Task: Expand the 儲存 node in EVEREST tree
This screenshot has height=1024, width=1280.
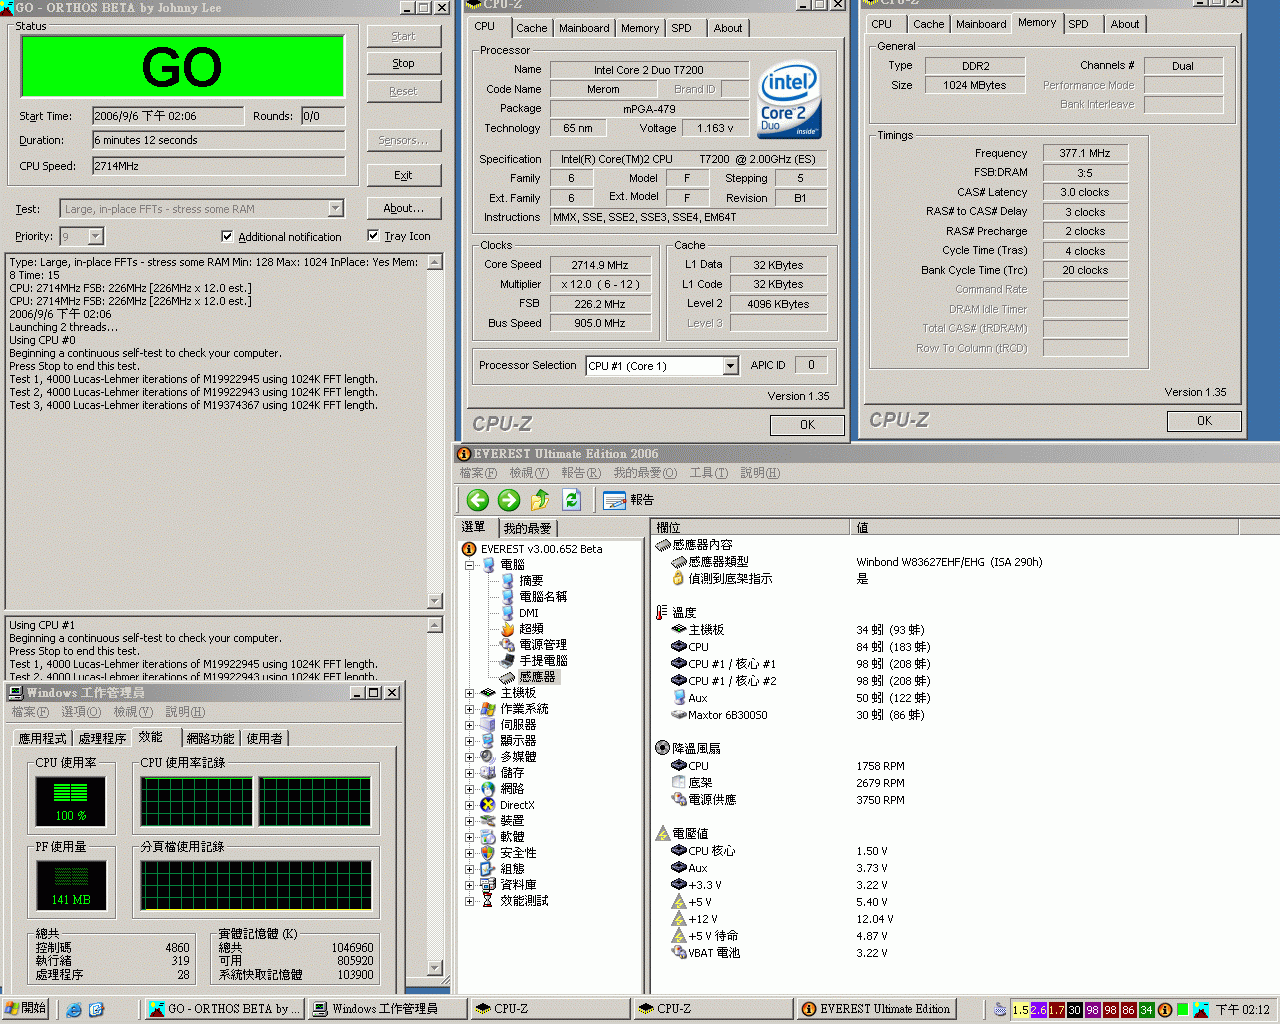Action: 469,773
